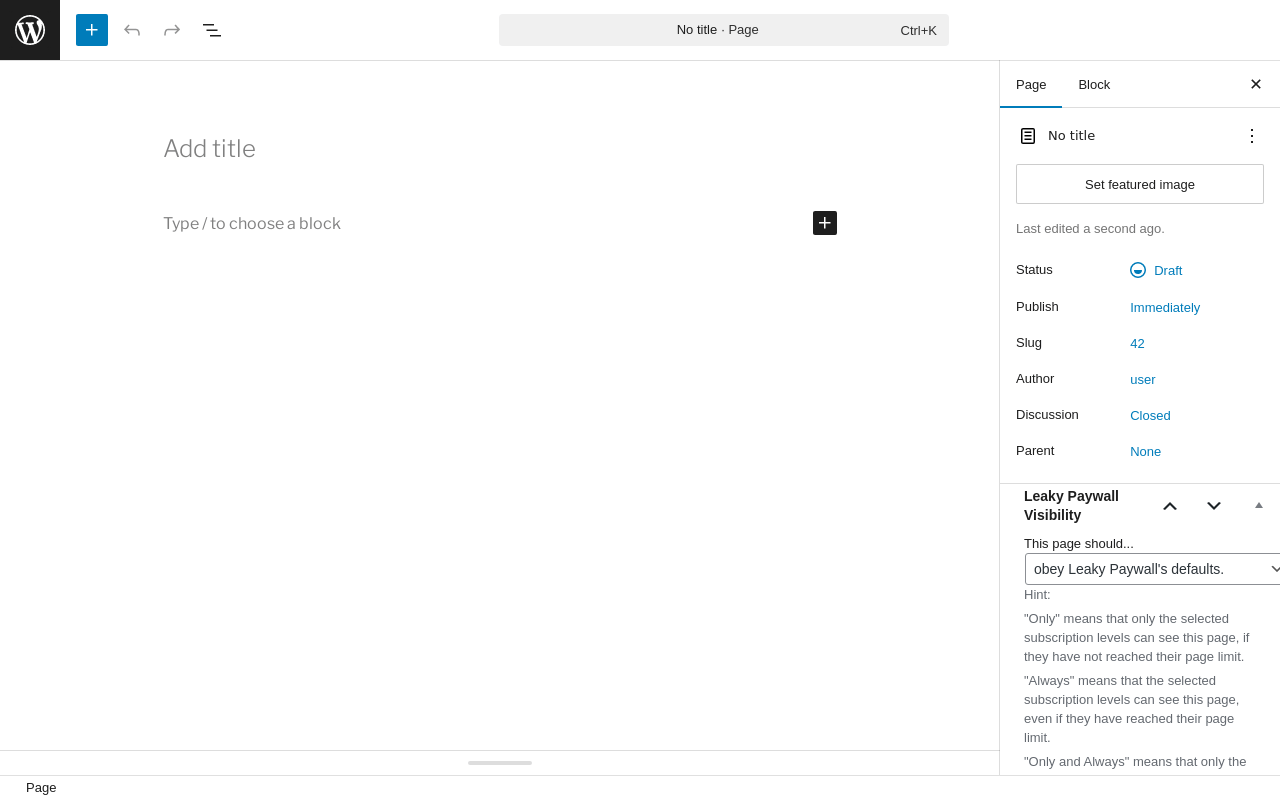Set the page Parent currently None
This screenshot has height=800, width=1280.
[x=1146, y=451]
